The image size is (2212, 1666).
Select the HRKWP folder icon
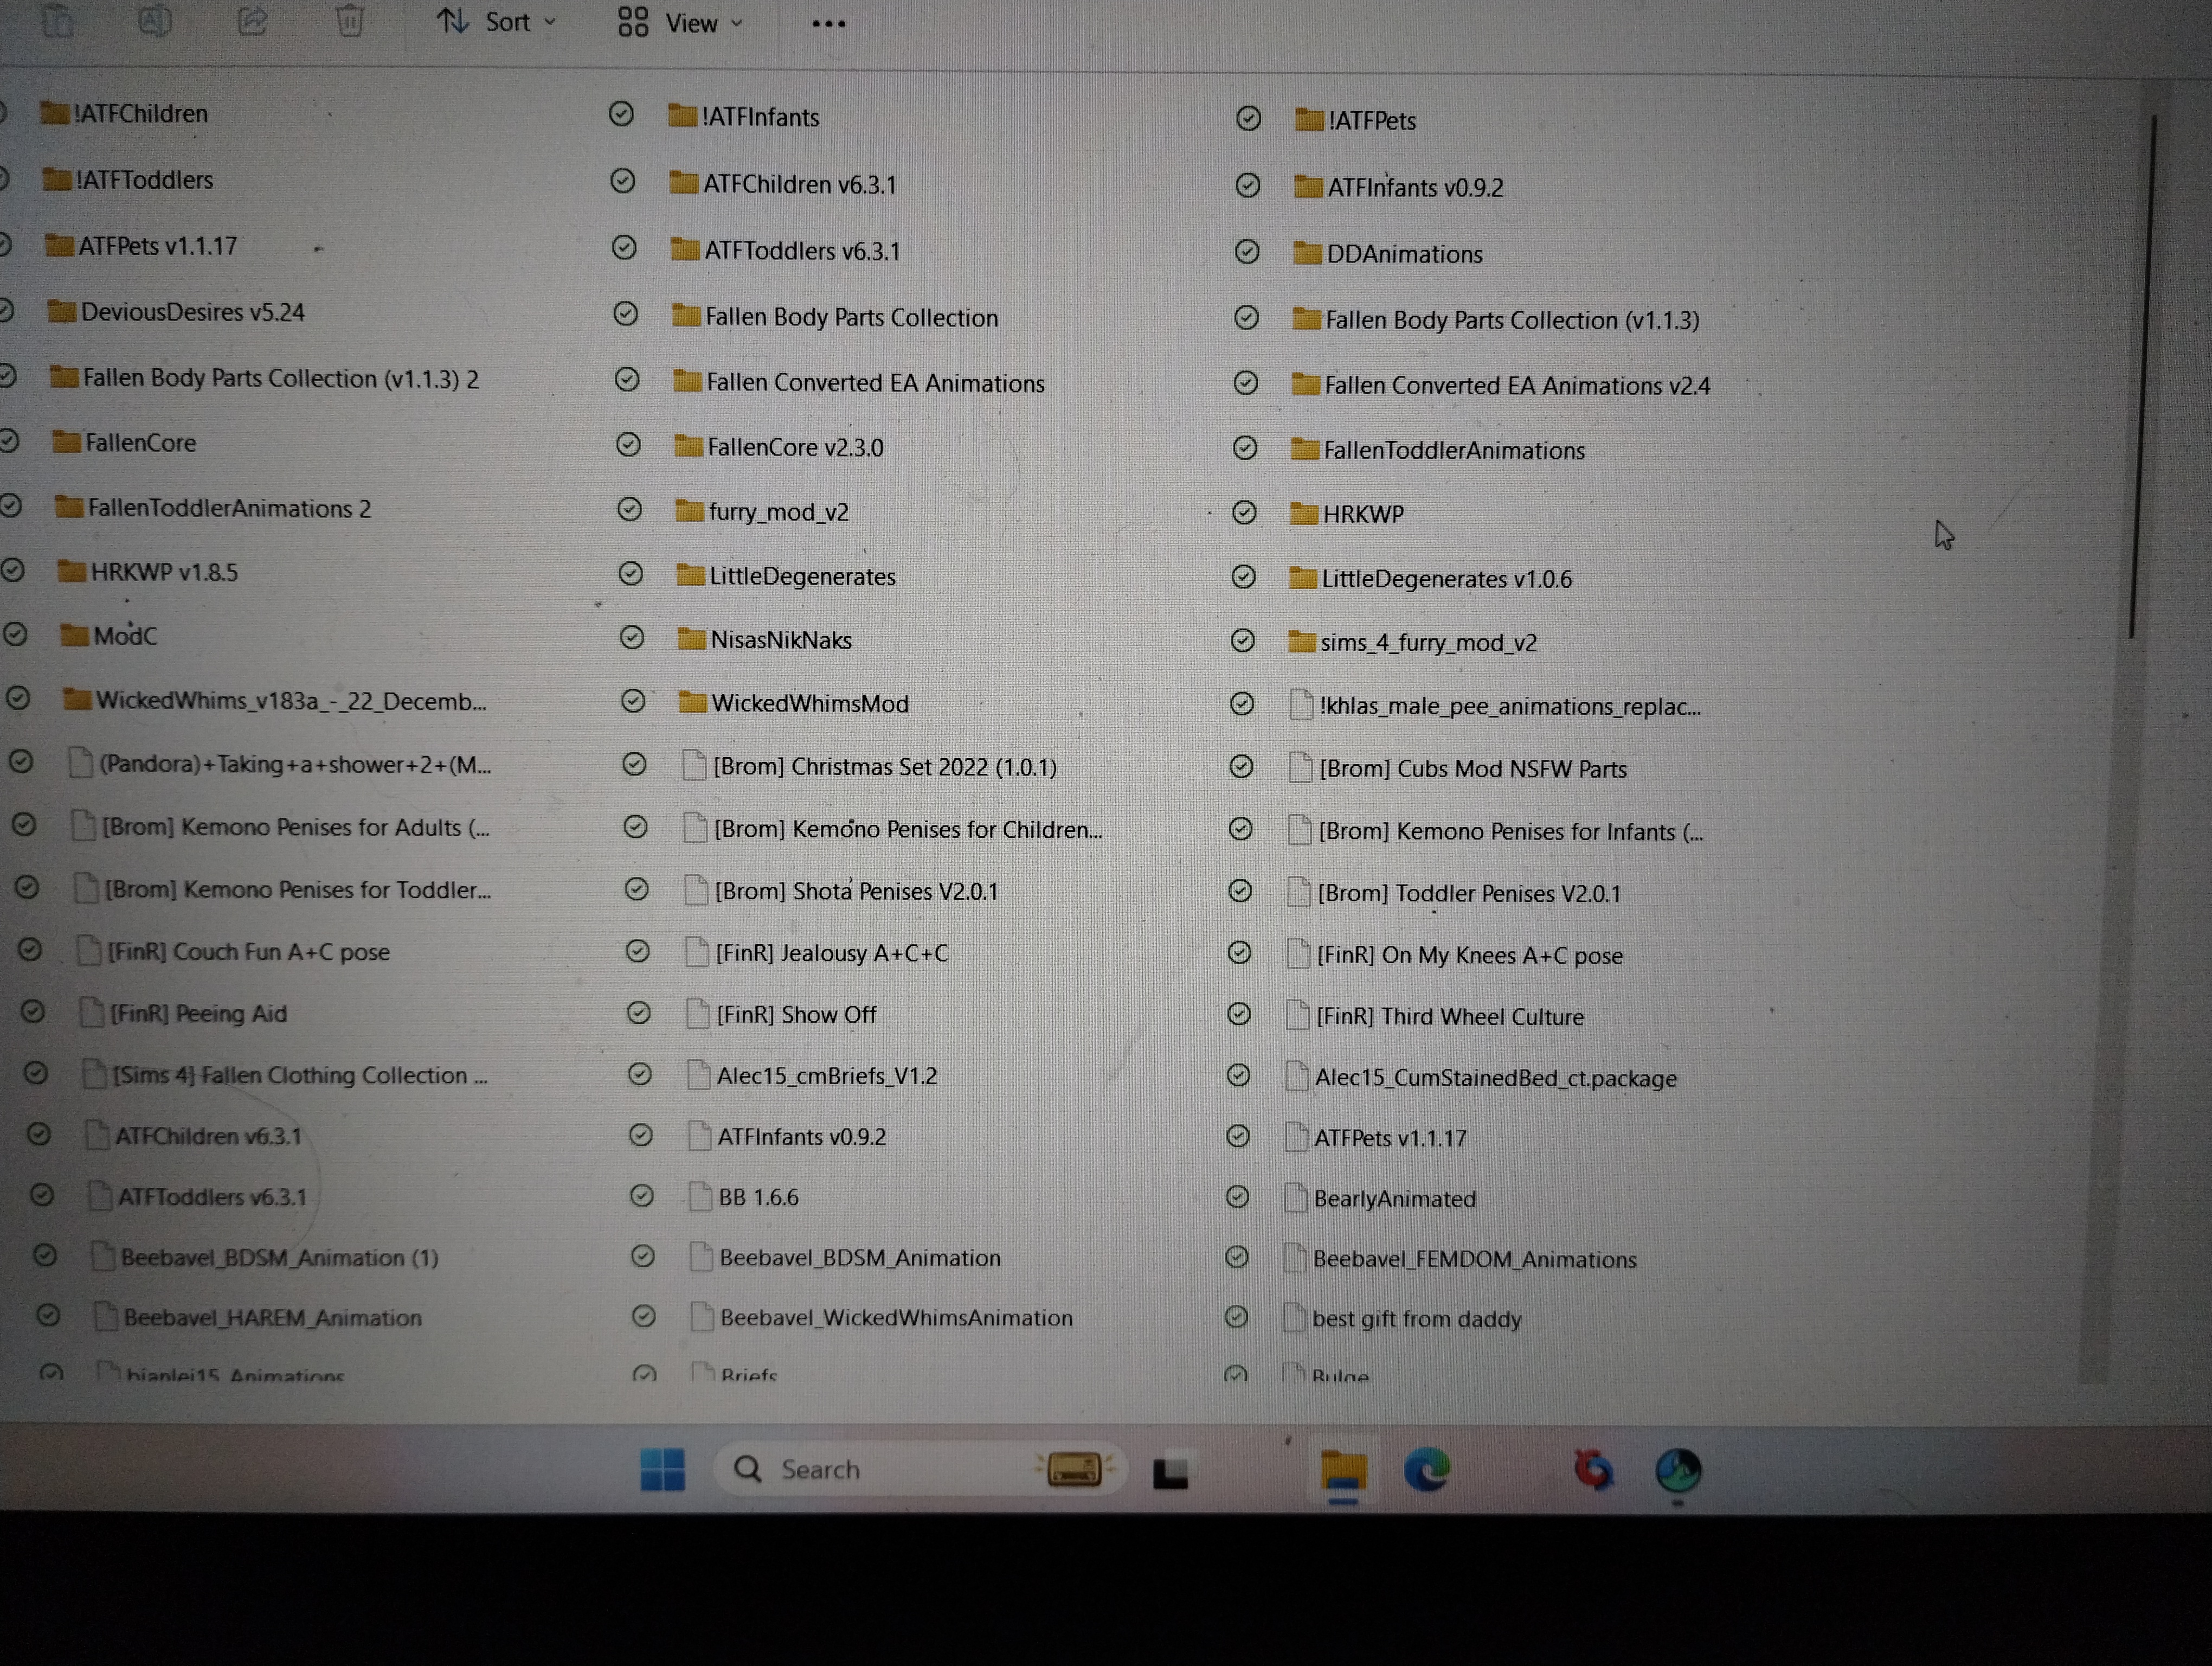click(1303, 514)
